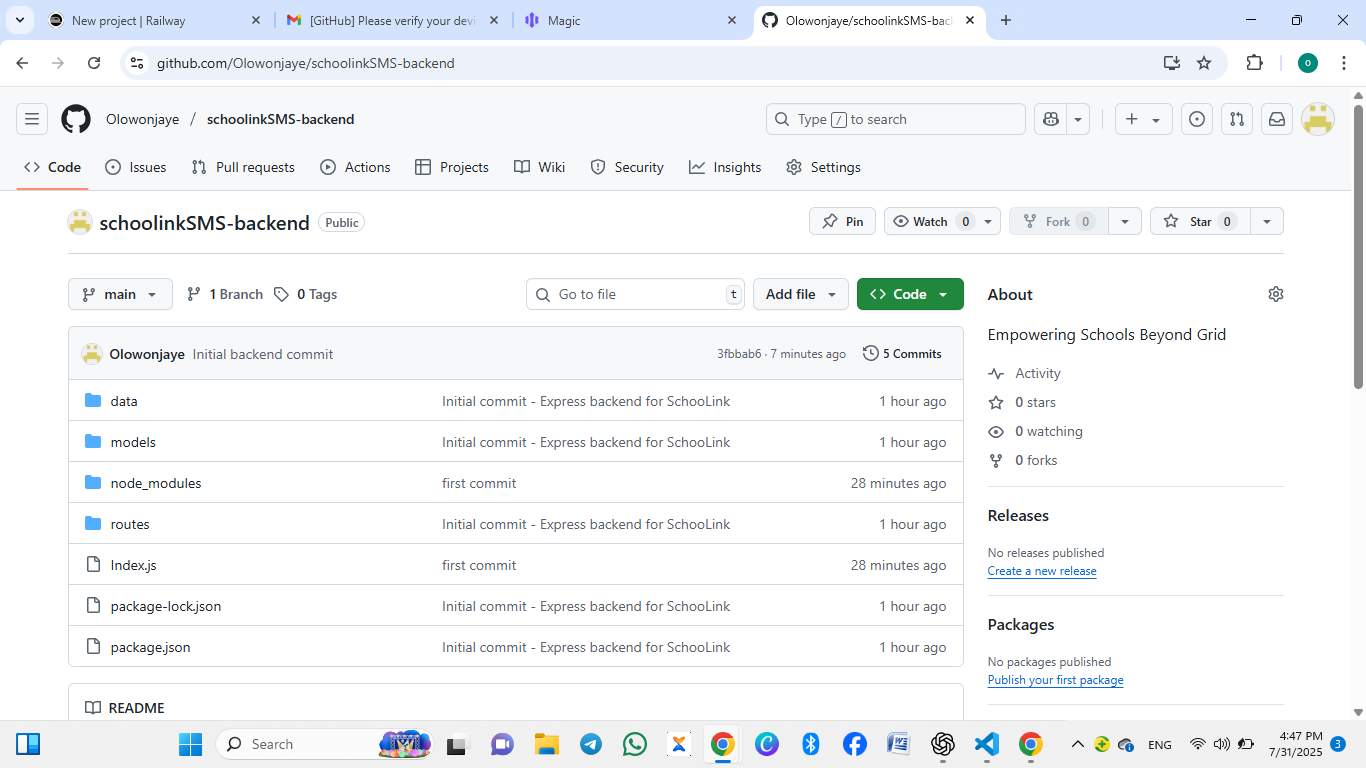This screenshot has width=1366, height=768.
Task: Open the data folder
Action: (x=124, y=401)
